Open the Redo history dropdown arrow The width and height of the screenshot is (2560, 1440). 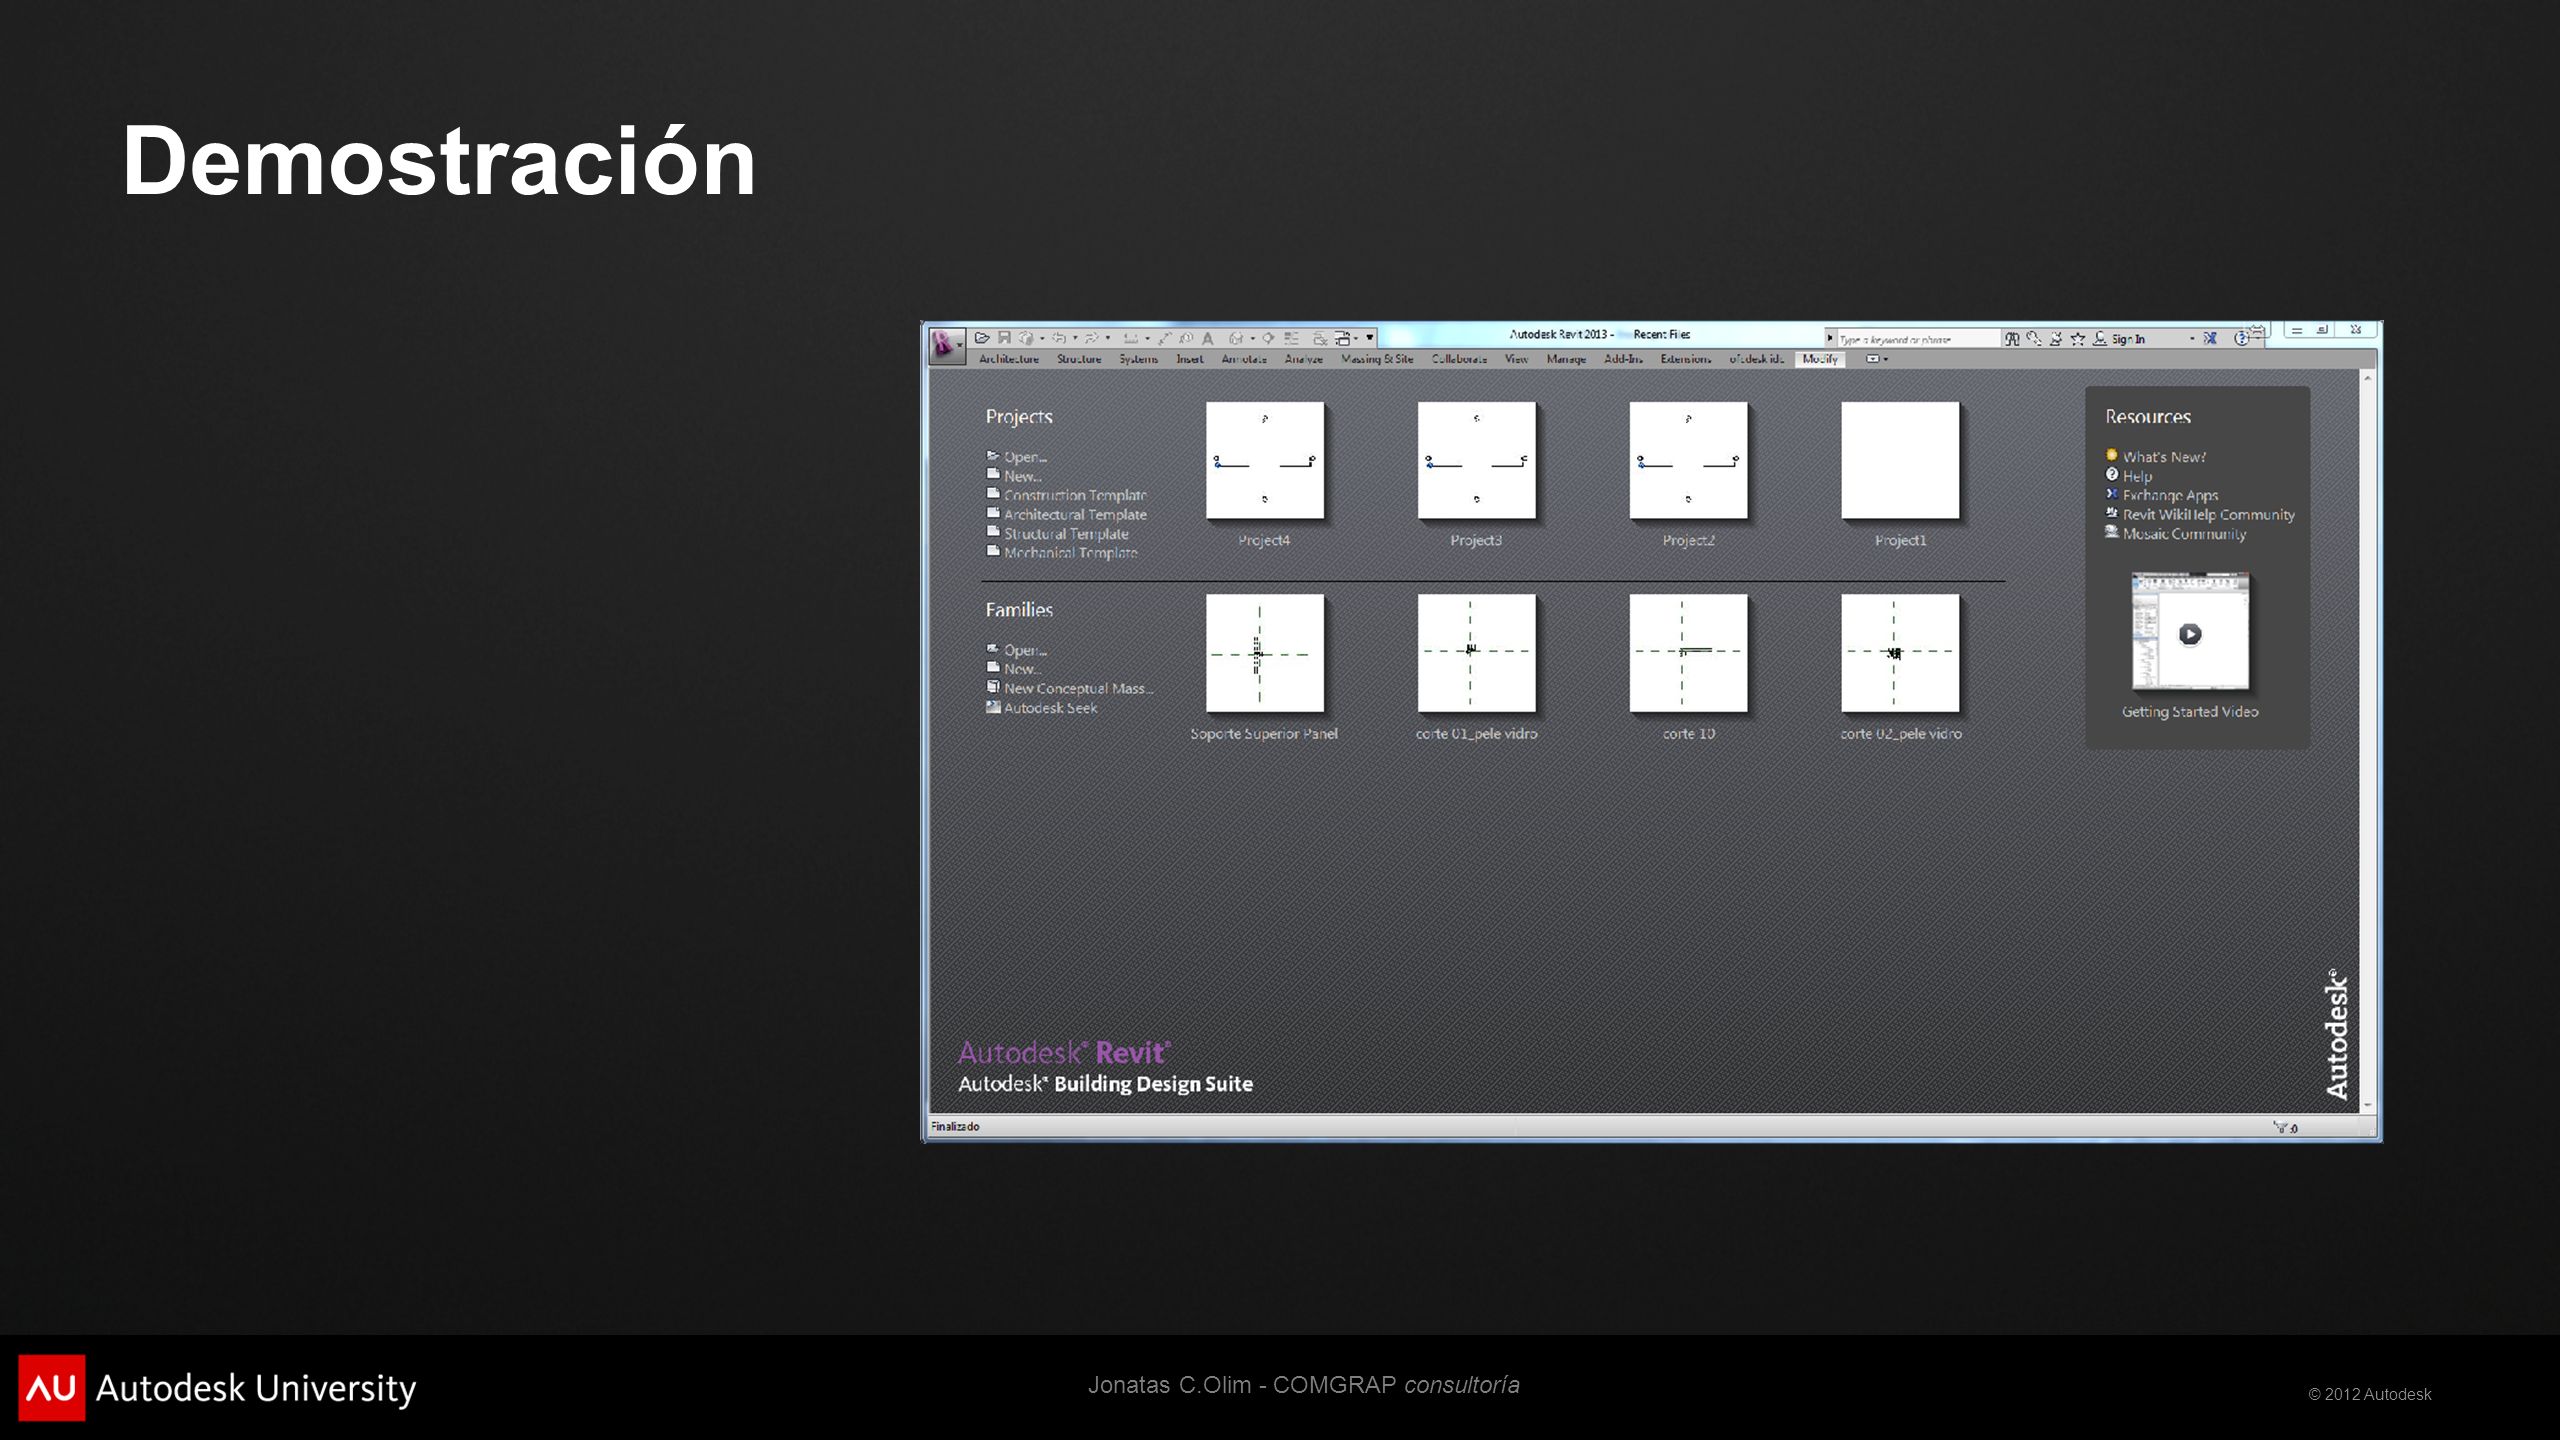(x=1108, y=338)
